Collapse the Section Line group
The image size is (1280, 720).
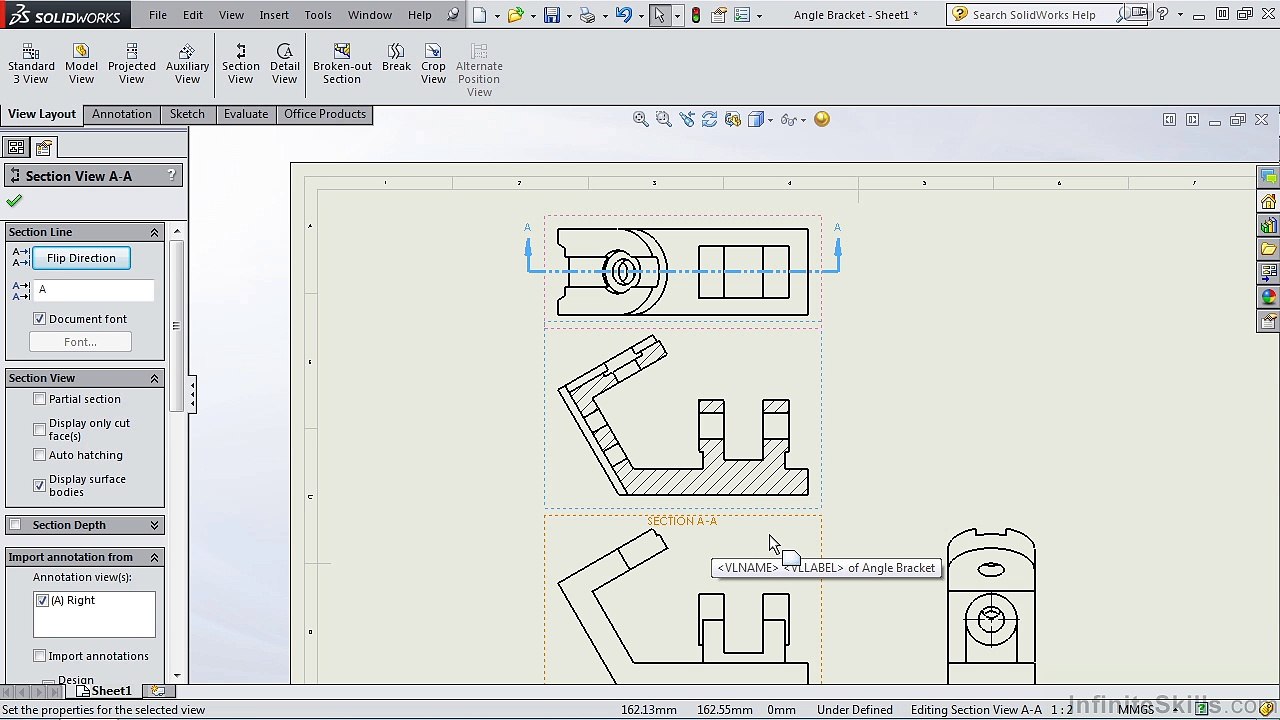(154, 232)
